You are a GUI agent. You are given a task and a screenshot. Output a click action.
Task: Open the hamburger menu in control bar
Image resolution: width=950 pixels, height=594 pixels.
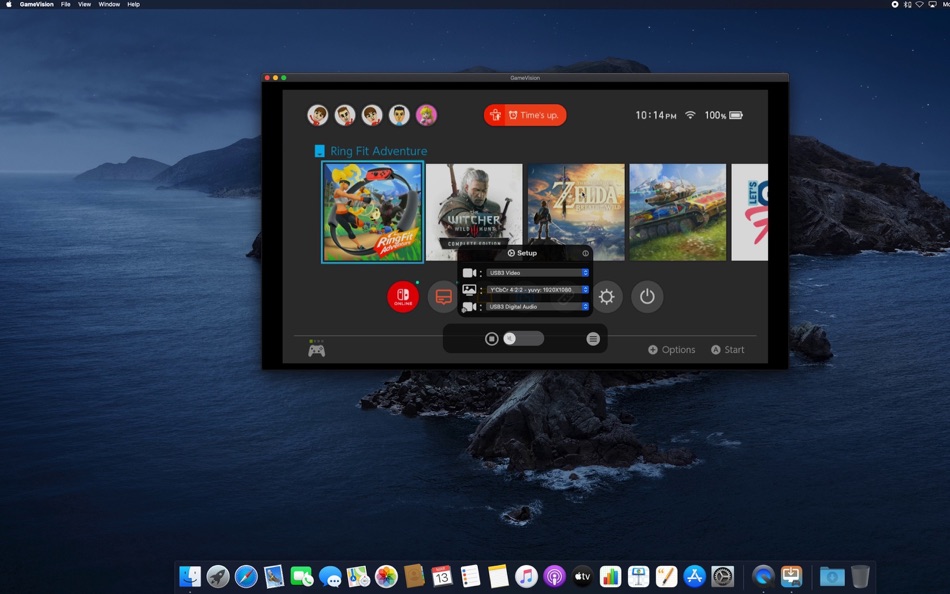[593, 339]
